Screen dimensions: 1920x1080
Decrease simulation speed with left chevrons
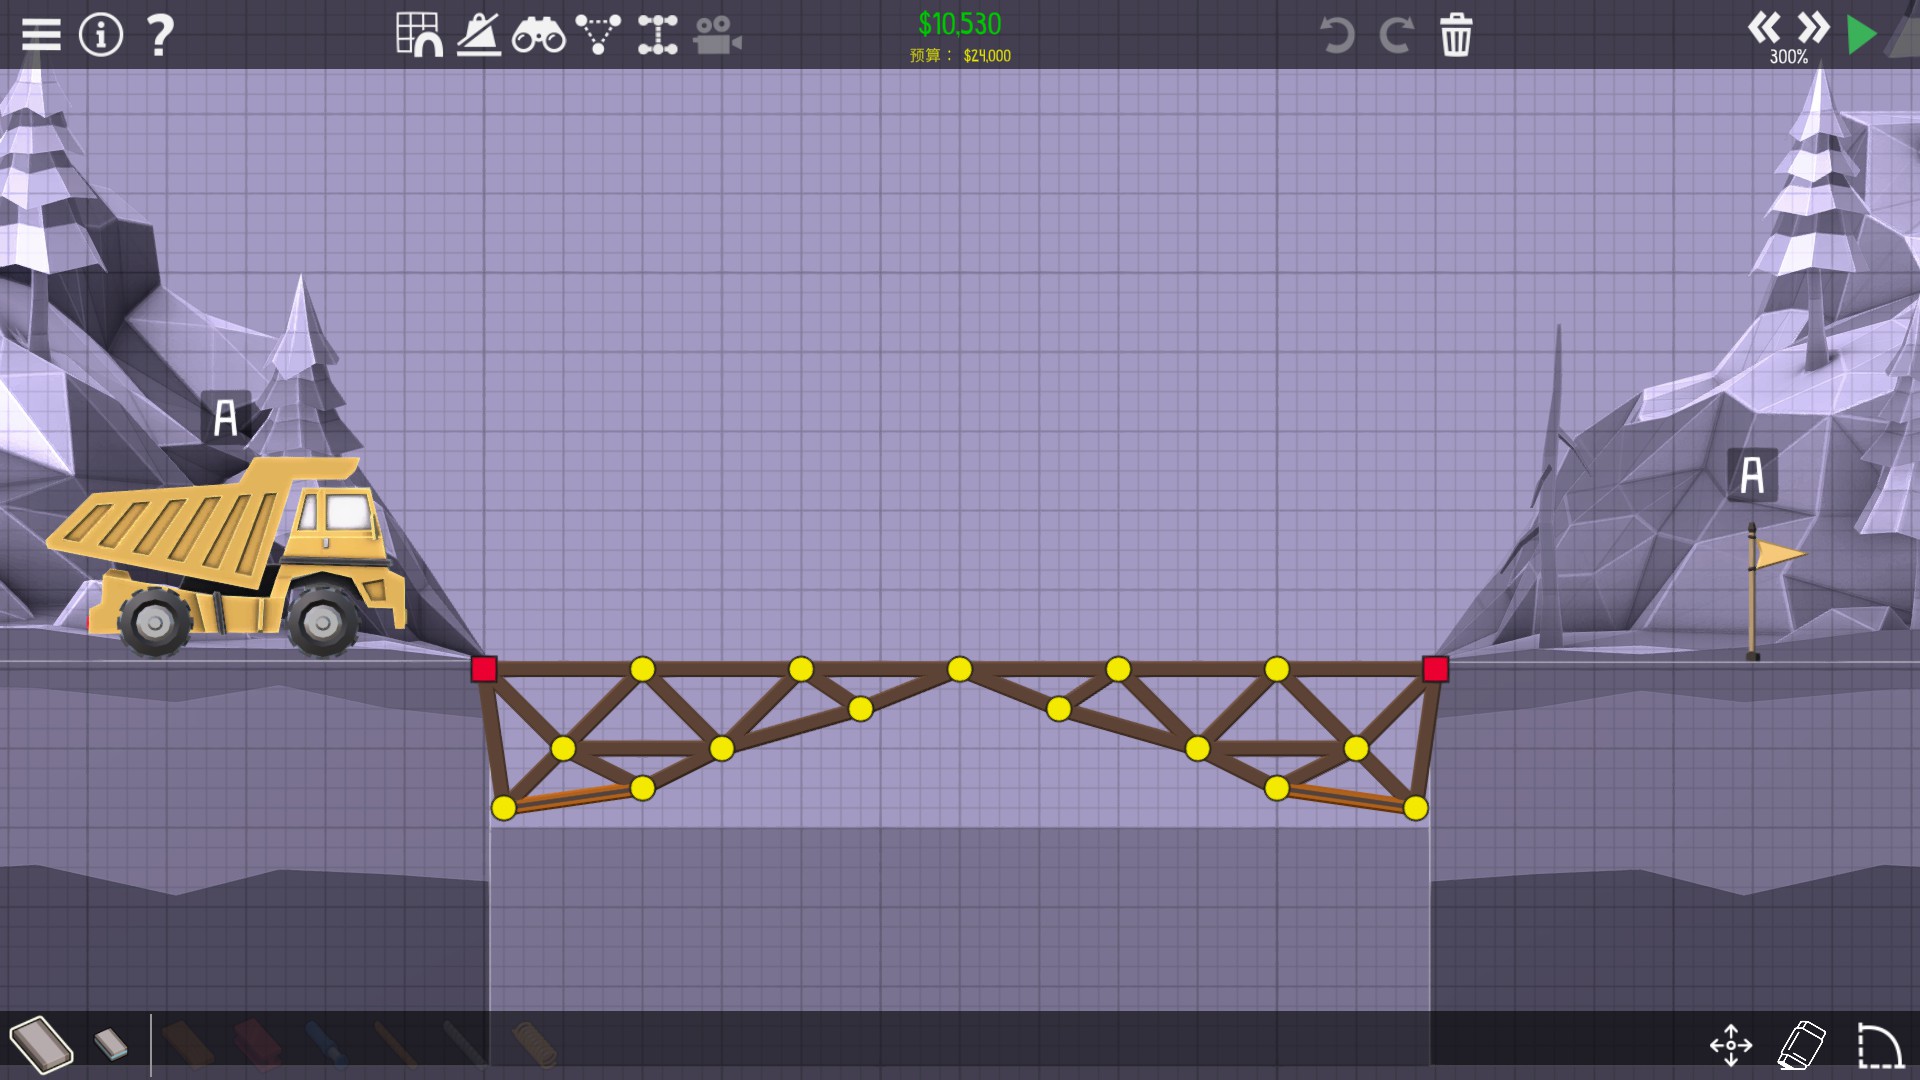1764,27
